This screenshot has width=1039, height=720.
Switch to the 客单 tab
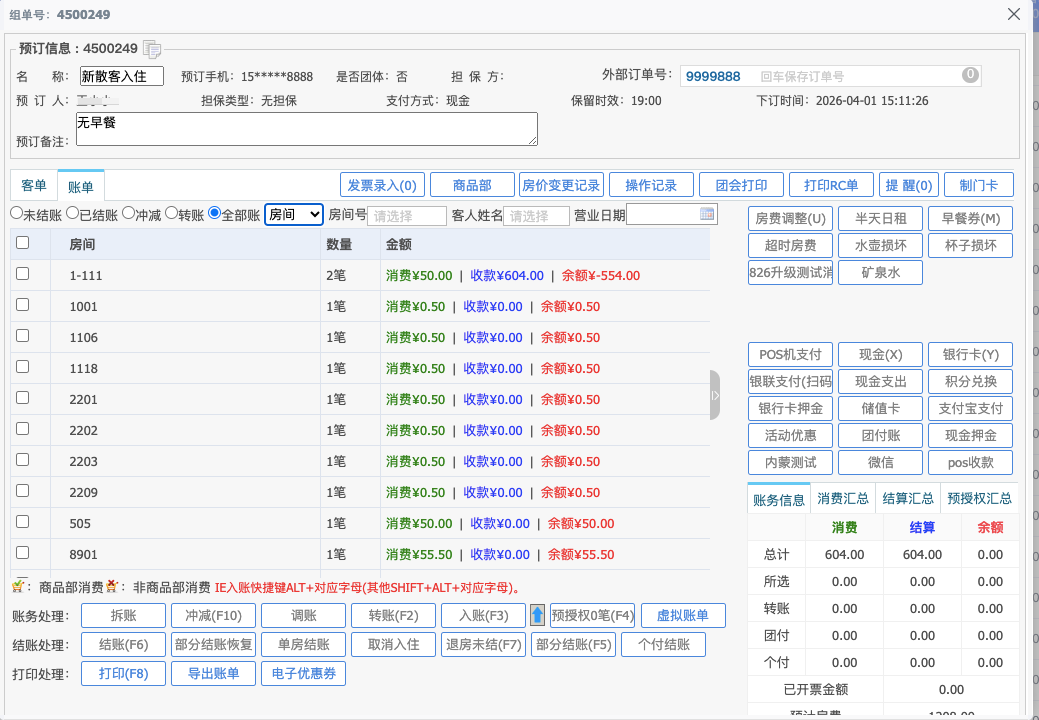(x=34, y=186)
